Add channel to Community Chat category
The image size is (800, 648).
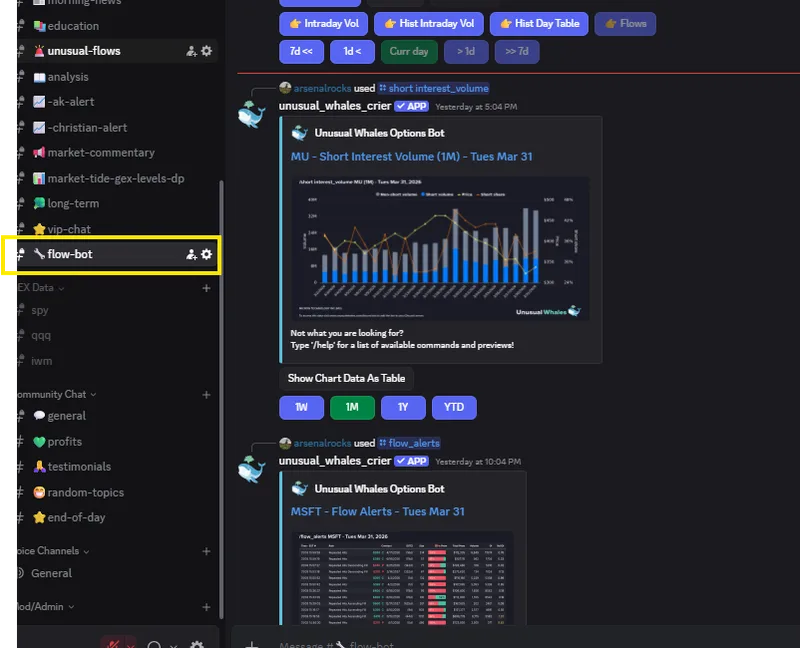pyautogui.click(x=206, y=395)
